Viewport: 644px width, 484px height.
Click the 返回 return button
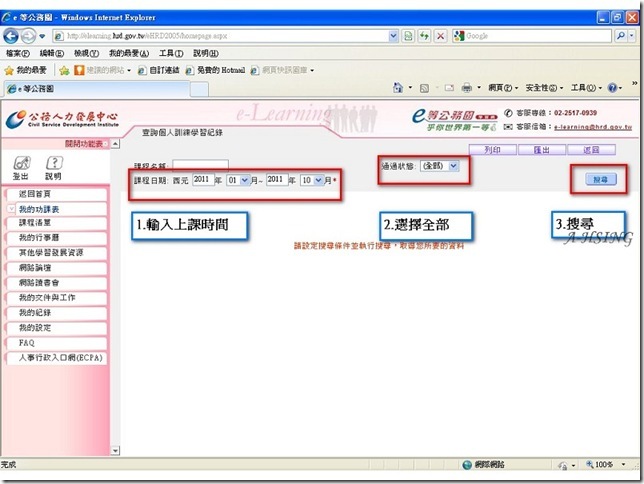591,150
